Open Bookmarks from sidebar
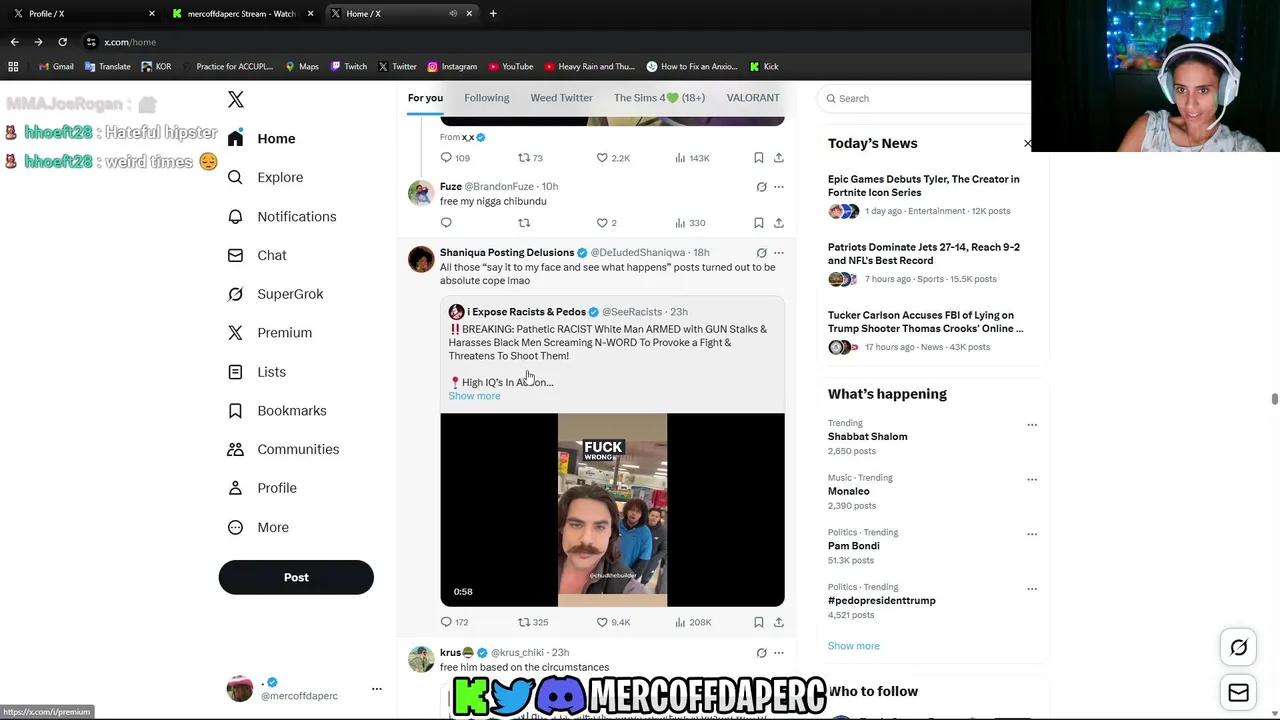This screenshot has width=1280, height=720. 278,410
